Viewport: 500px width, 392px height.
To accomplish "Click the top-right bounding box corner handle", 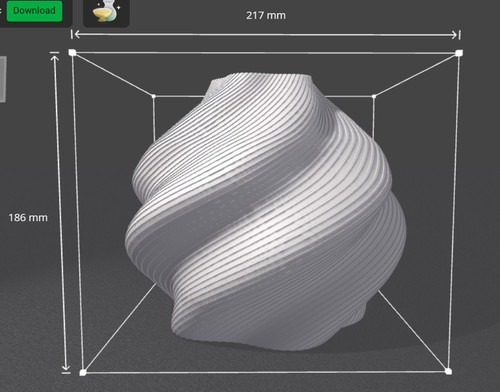I will click(459, 53).
